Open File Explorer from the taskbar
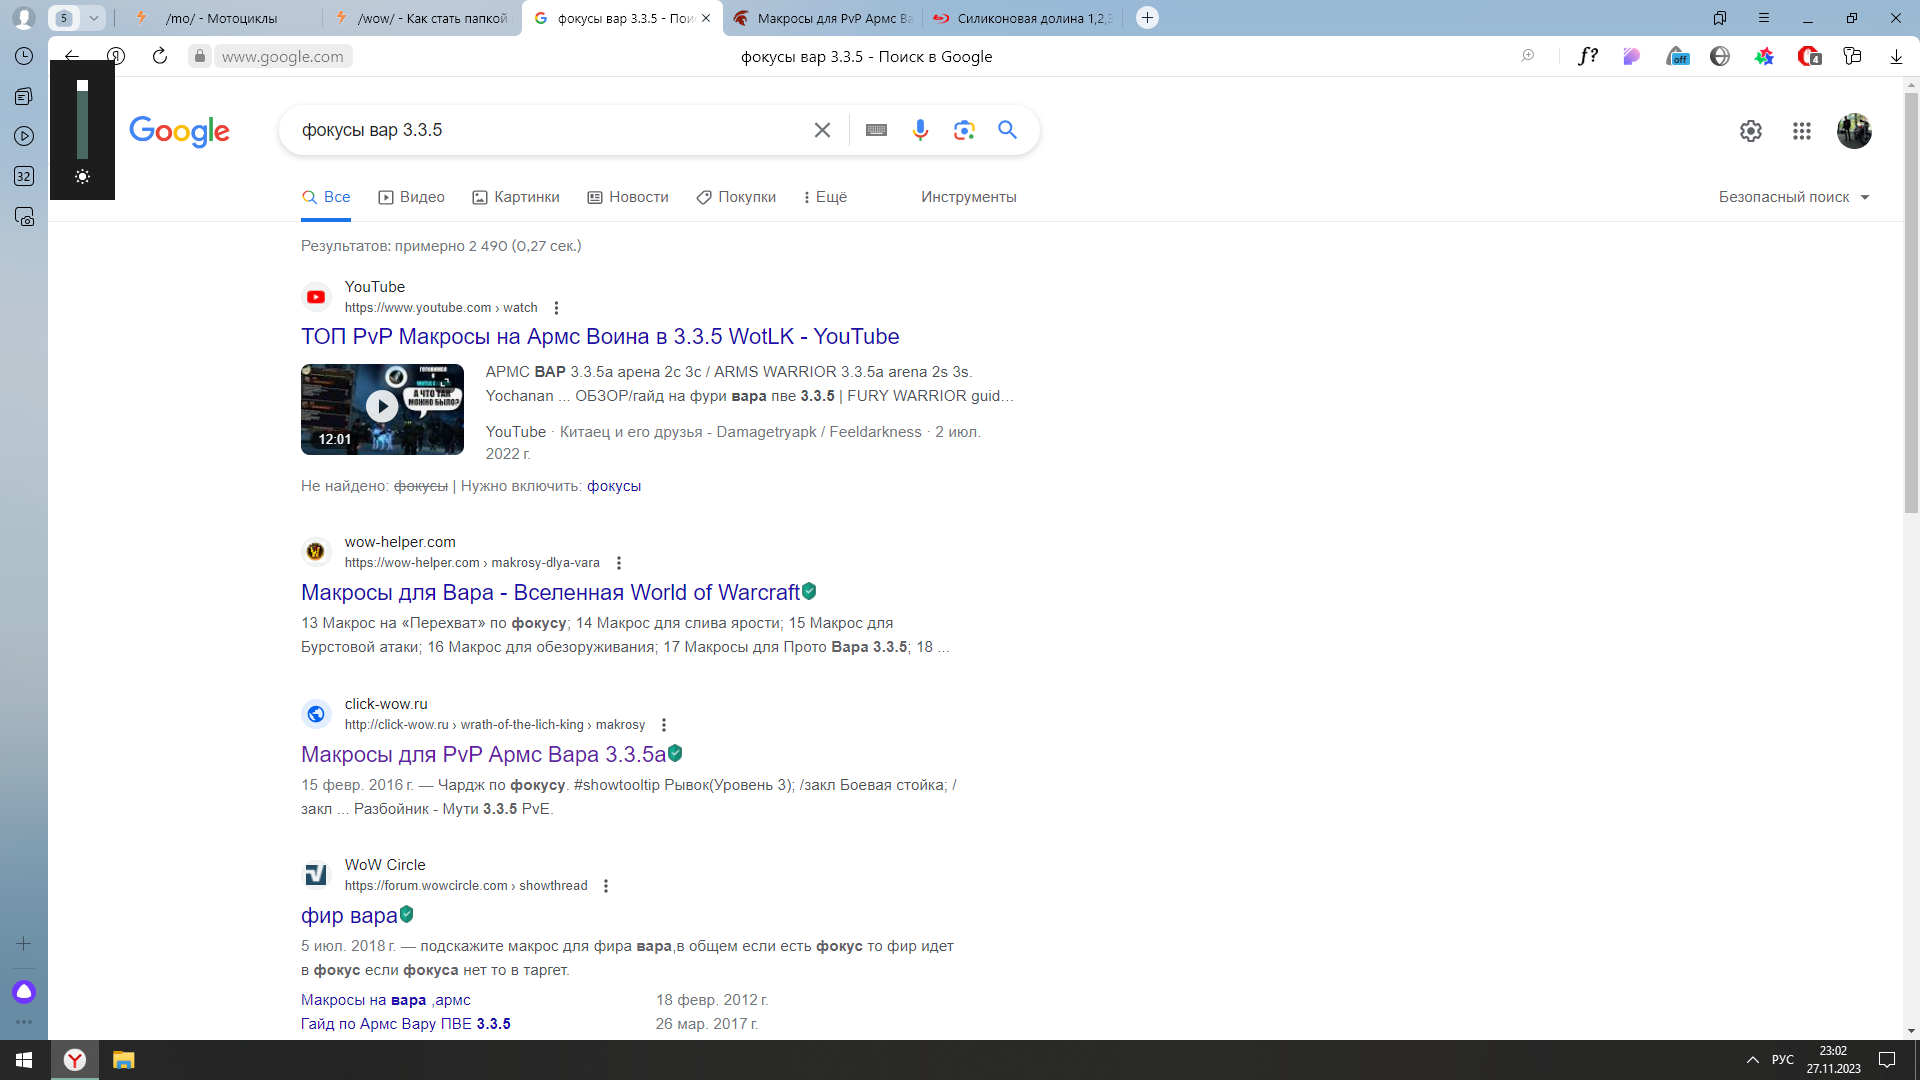The height and width of the screenshot is (1080, 1920). [123, 1060]
